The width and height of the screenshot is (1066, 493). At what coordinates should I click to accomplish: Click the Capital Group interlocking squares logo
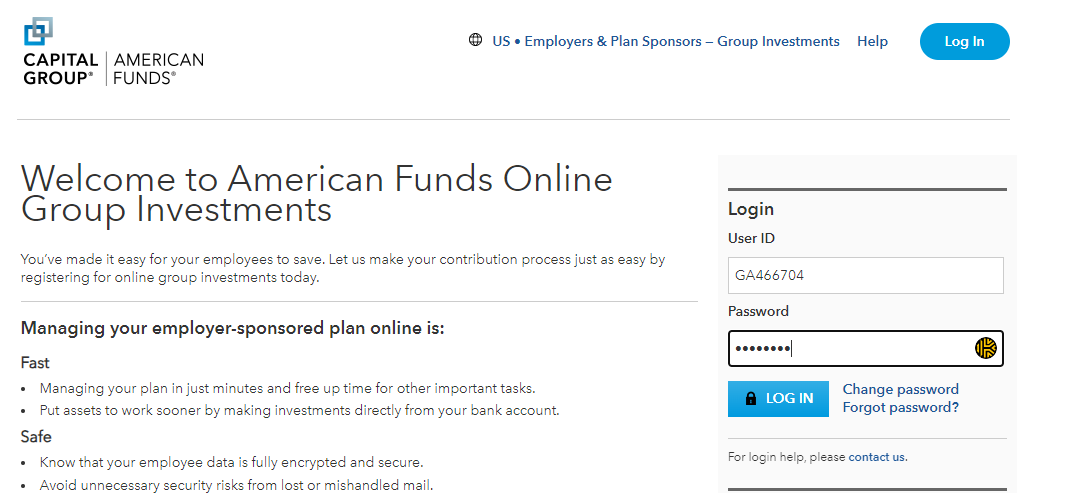[38, 32]
